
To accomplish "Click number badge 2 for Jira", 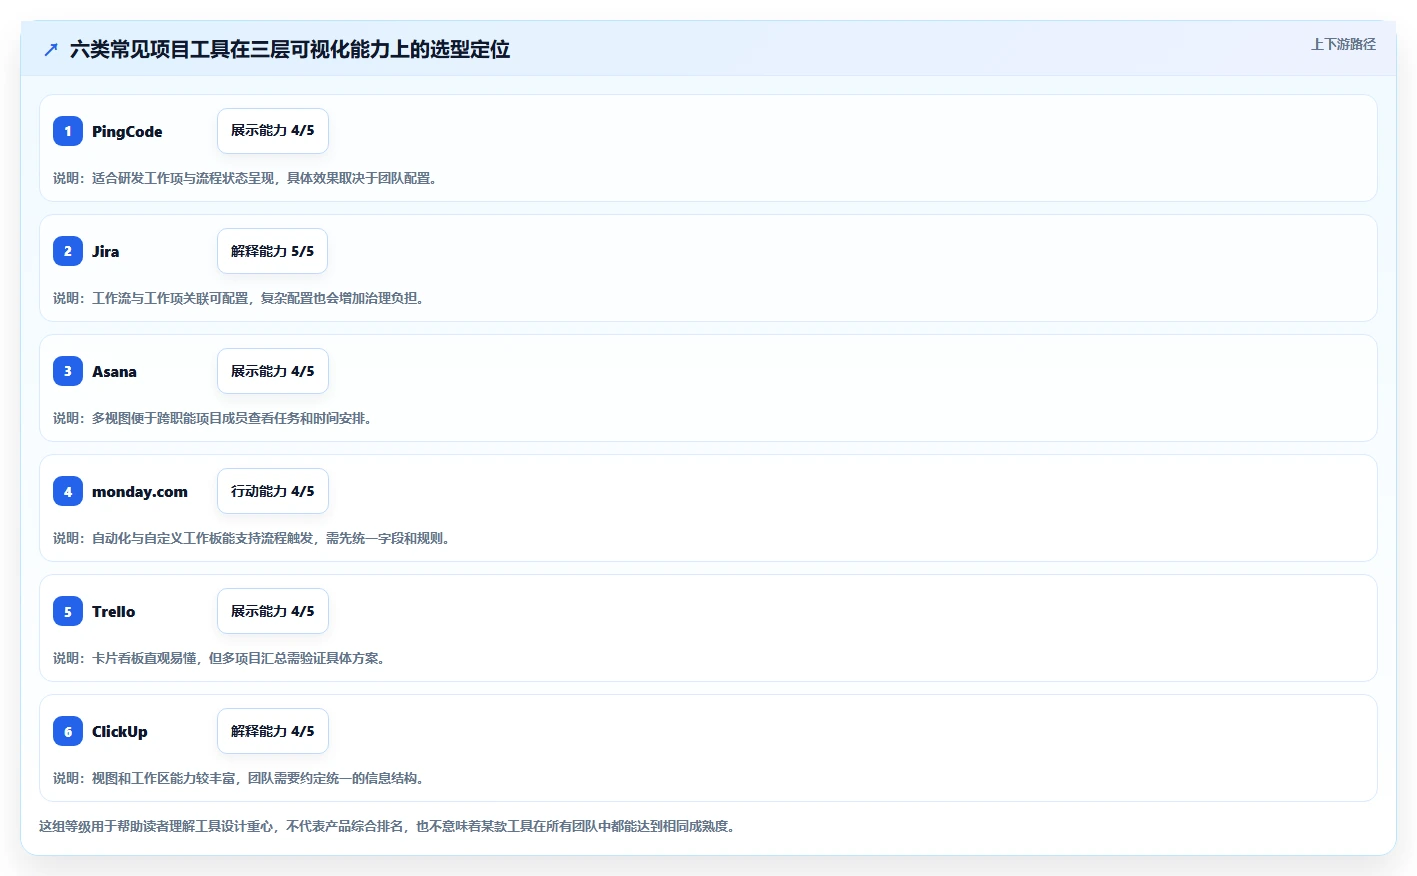I will [x=68, y=251].
